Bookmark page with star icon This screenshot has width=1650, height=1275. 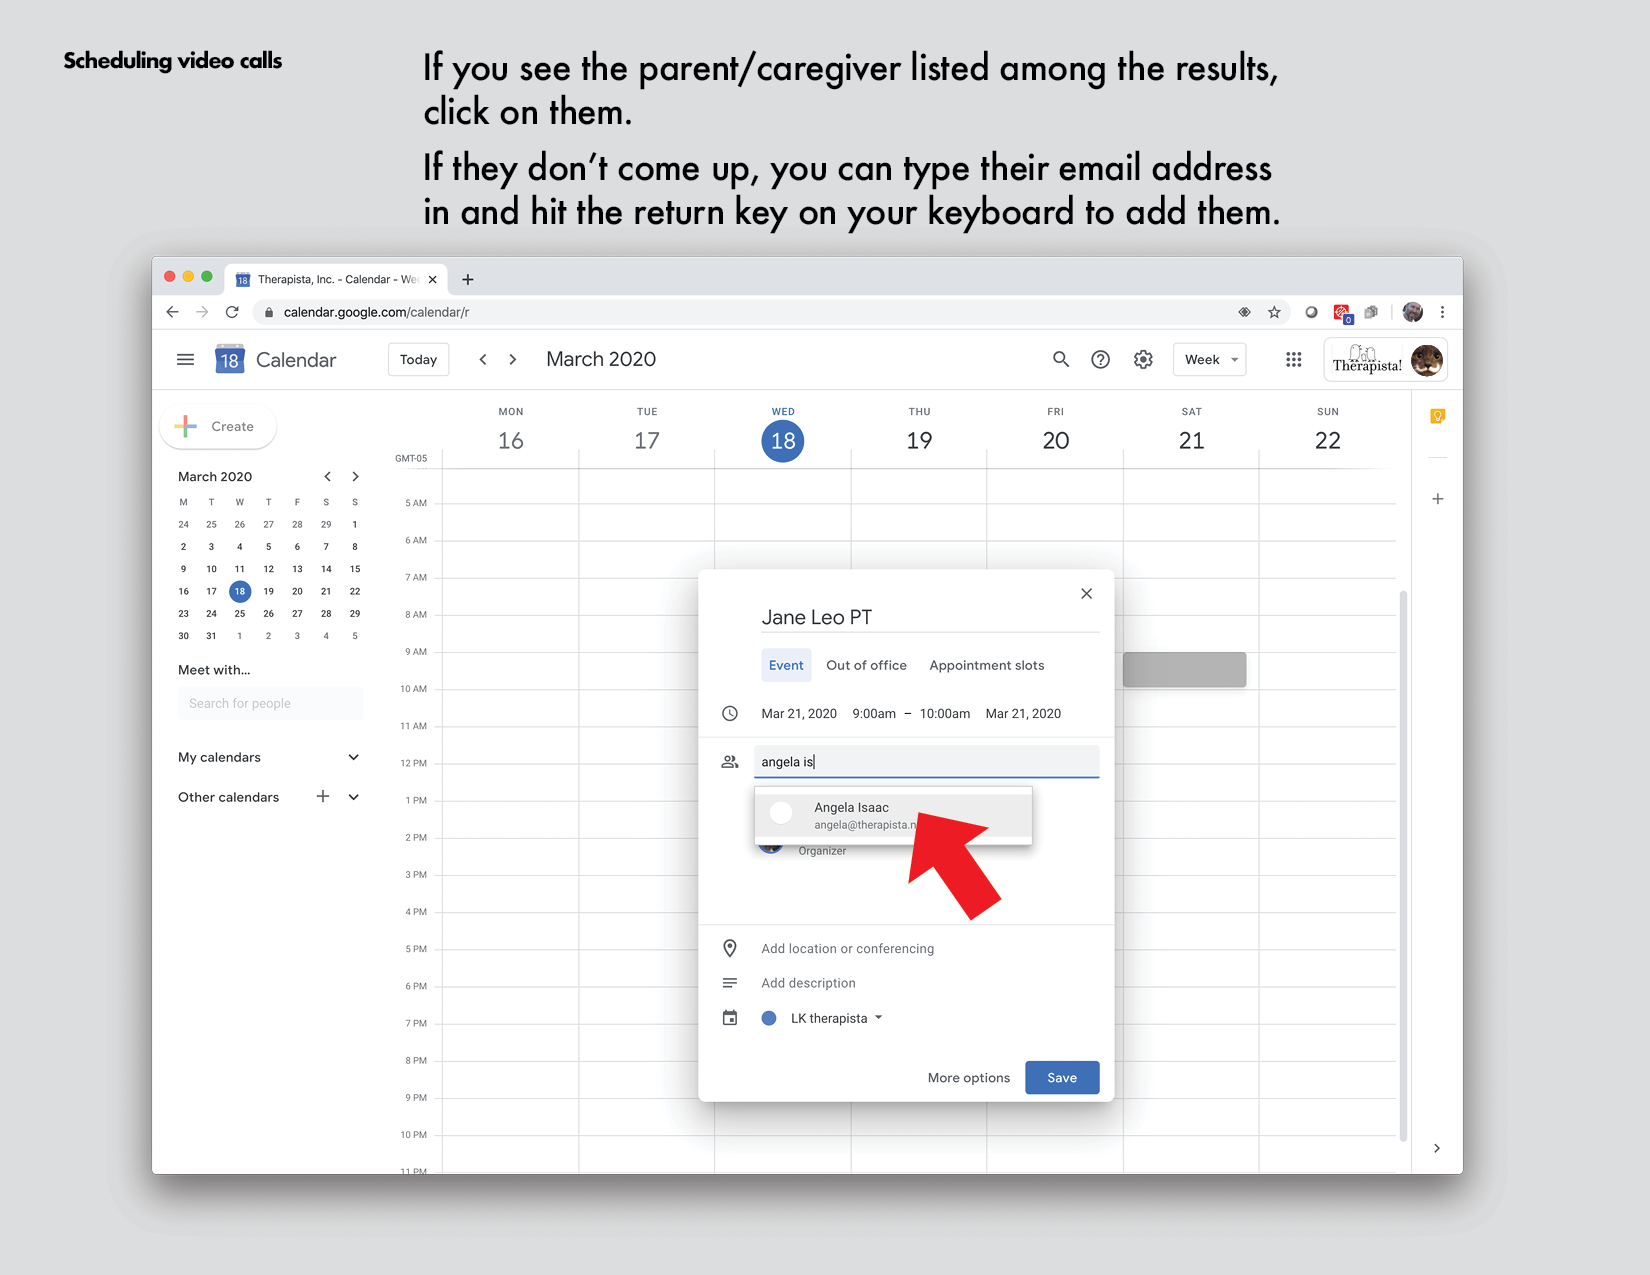(x=1274, y=312)
